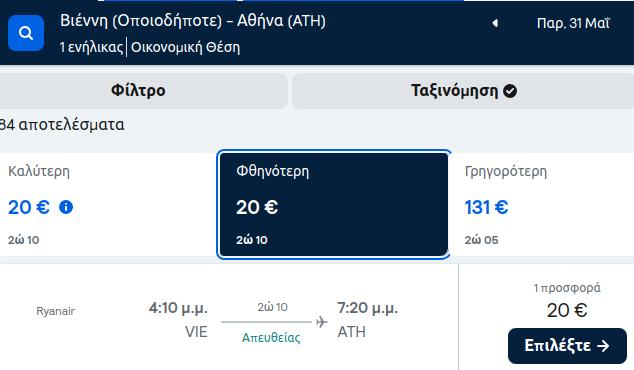Open the Ταξινόμηση sorting options
This screenshot has height=370, width=634.
(463, 91)
